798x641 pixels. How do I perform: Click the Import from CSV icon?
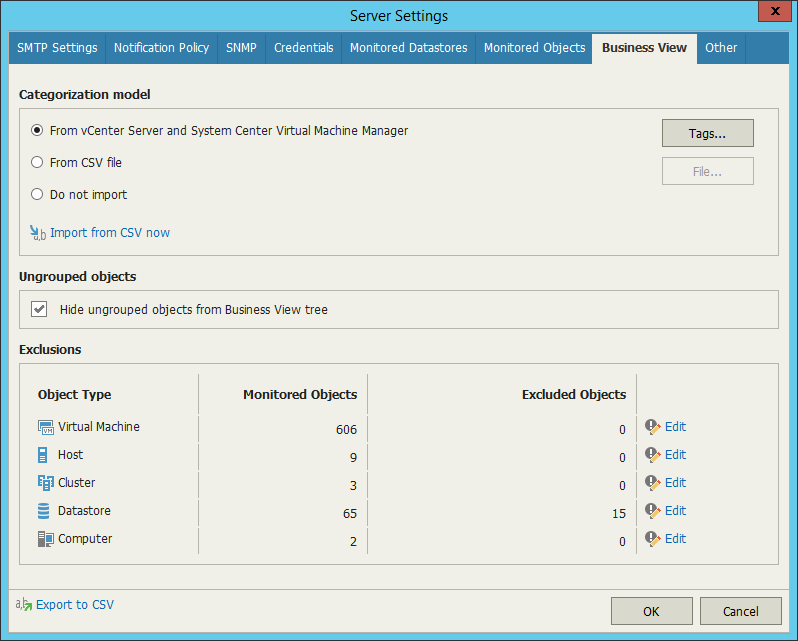click(x=38, y=233)
